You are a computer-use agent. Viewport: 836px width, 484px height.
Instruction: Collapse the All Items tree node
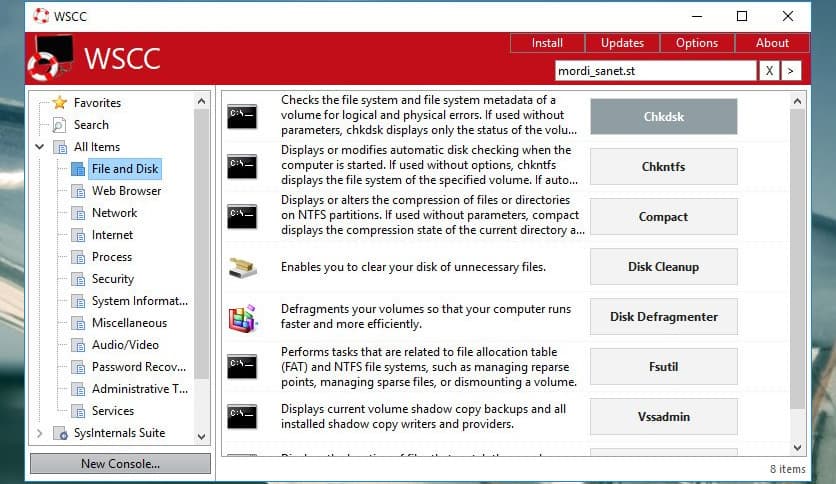tap(39, 147)
